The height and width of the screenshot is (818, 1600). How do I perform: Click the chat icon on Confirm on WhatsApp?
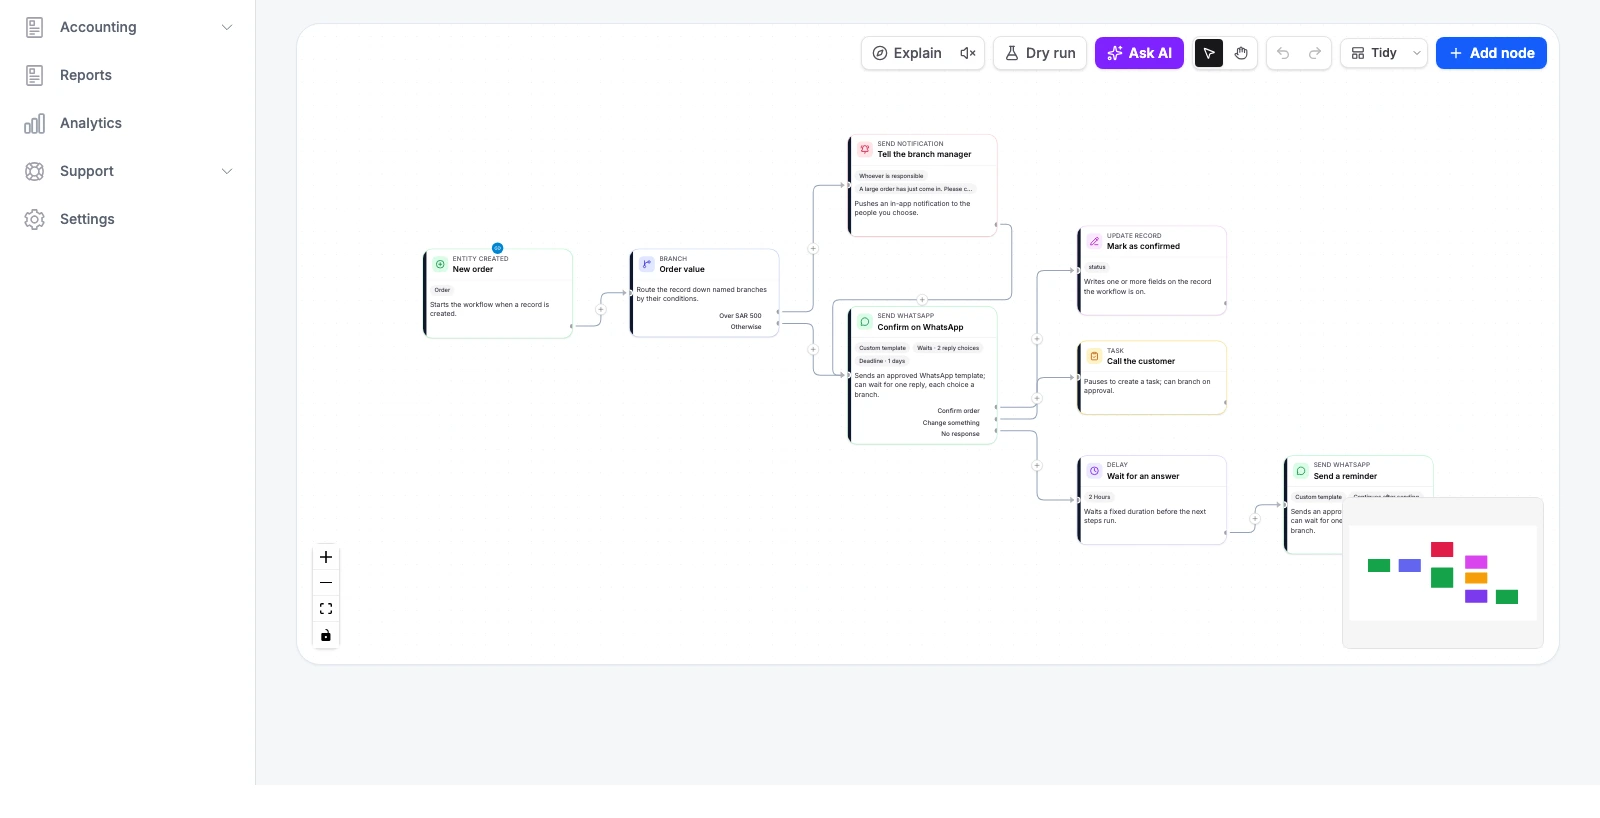(865, 322)
